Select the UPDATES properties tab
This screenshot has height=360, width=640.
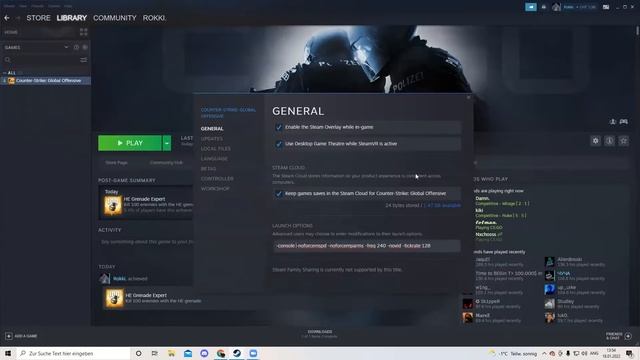pyautogui.click(x=212, y=139)
